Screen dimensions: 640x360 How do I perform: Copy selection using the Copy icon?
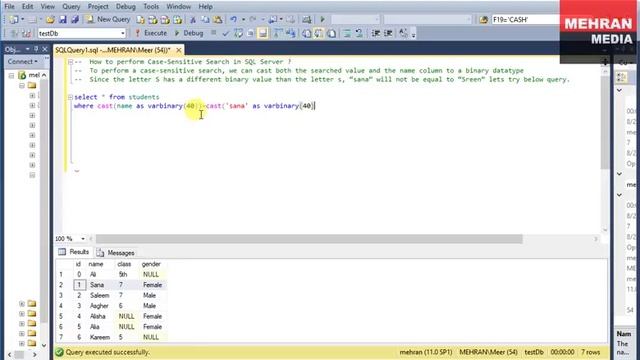(x=205, y=20)
